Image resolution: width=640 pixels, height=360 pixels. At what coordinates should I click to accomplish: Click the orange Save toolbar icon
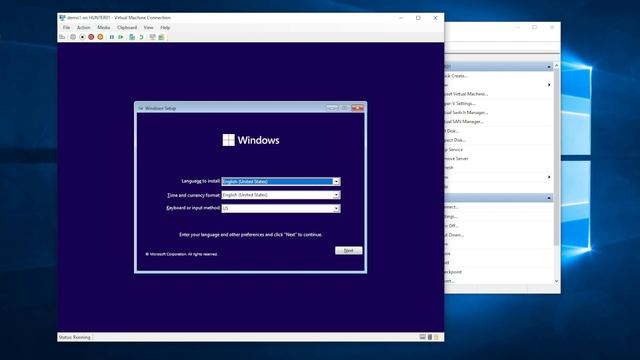click(x=100, y=37)
